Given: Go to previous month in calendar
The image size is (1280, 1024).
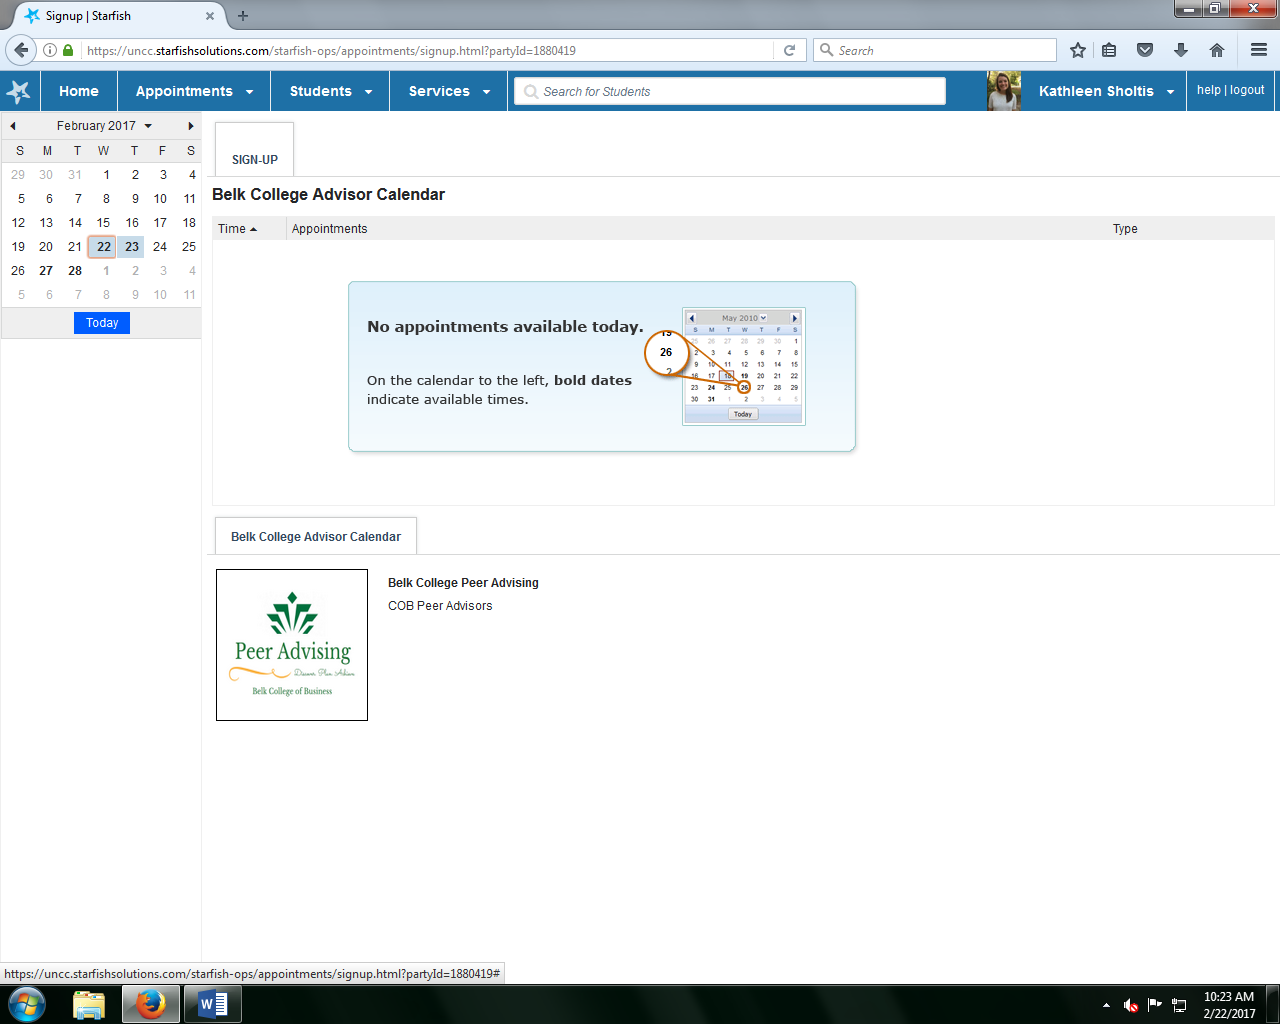Looking at the screenshot, I should point(12,126).
